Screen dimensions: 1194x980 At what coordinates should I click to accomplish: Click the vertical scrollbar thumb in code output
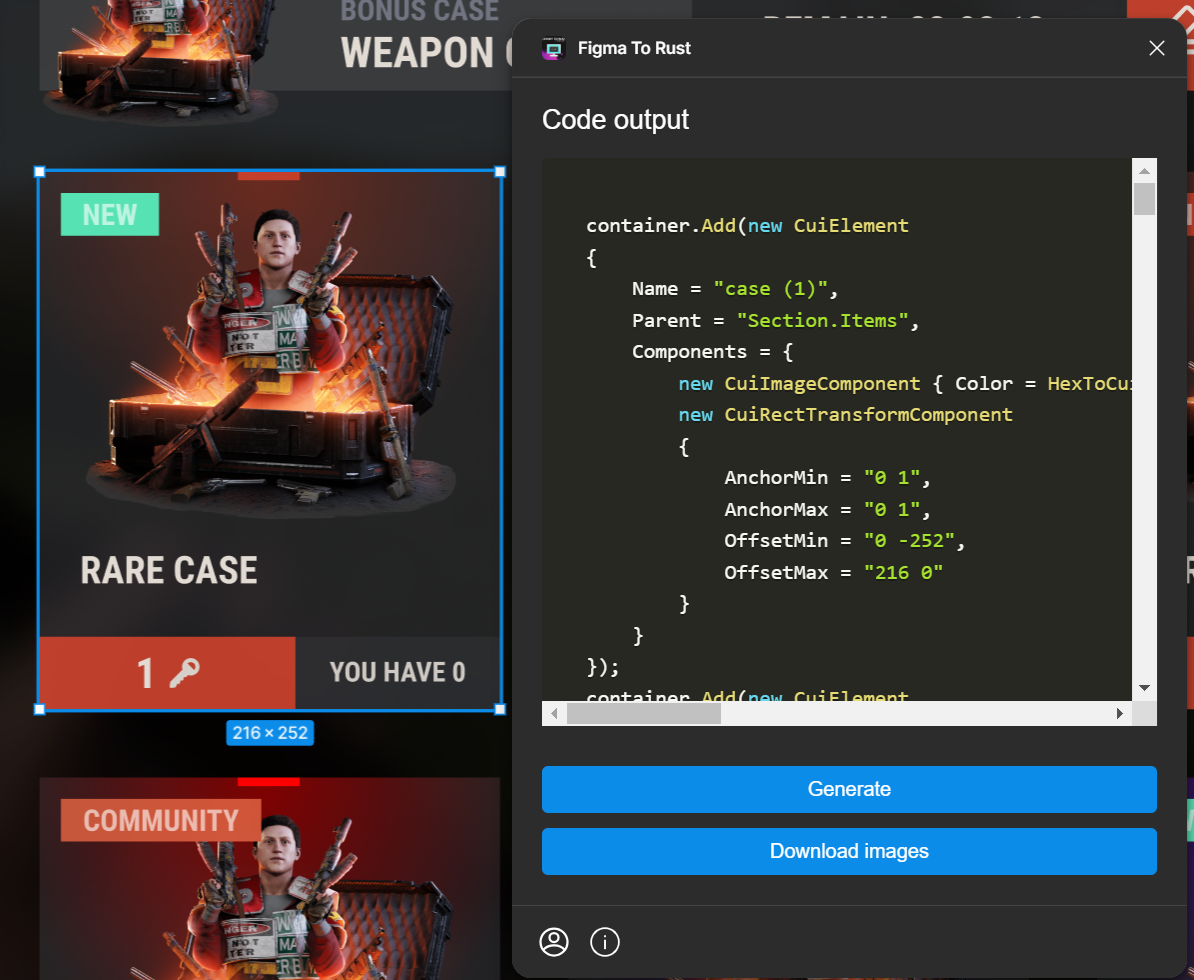pos(1145,198)
